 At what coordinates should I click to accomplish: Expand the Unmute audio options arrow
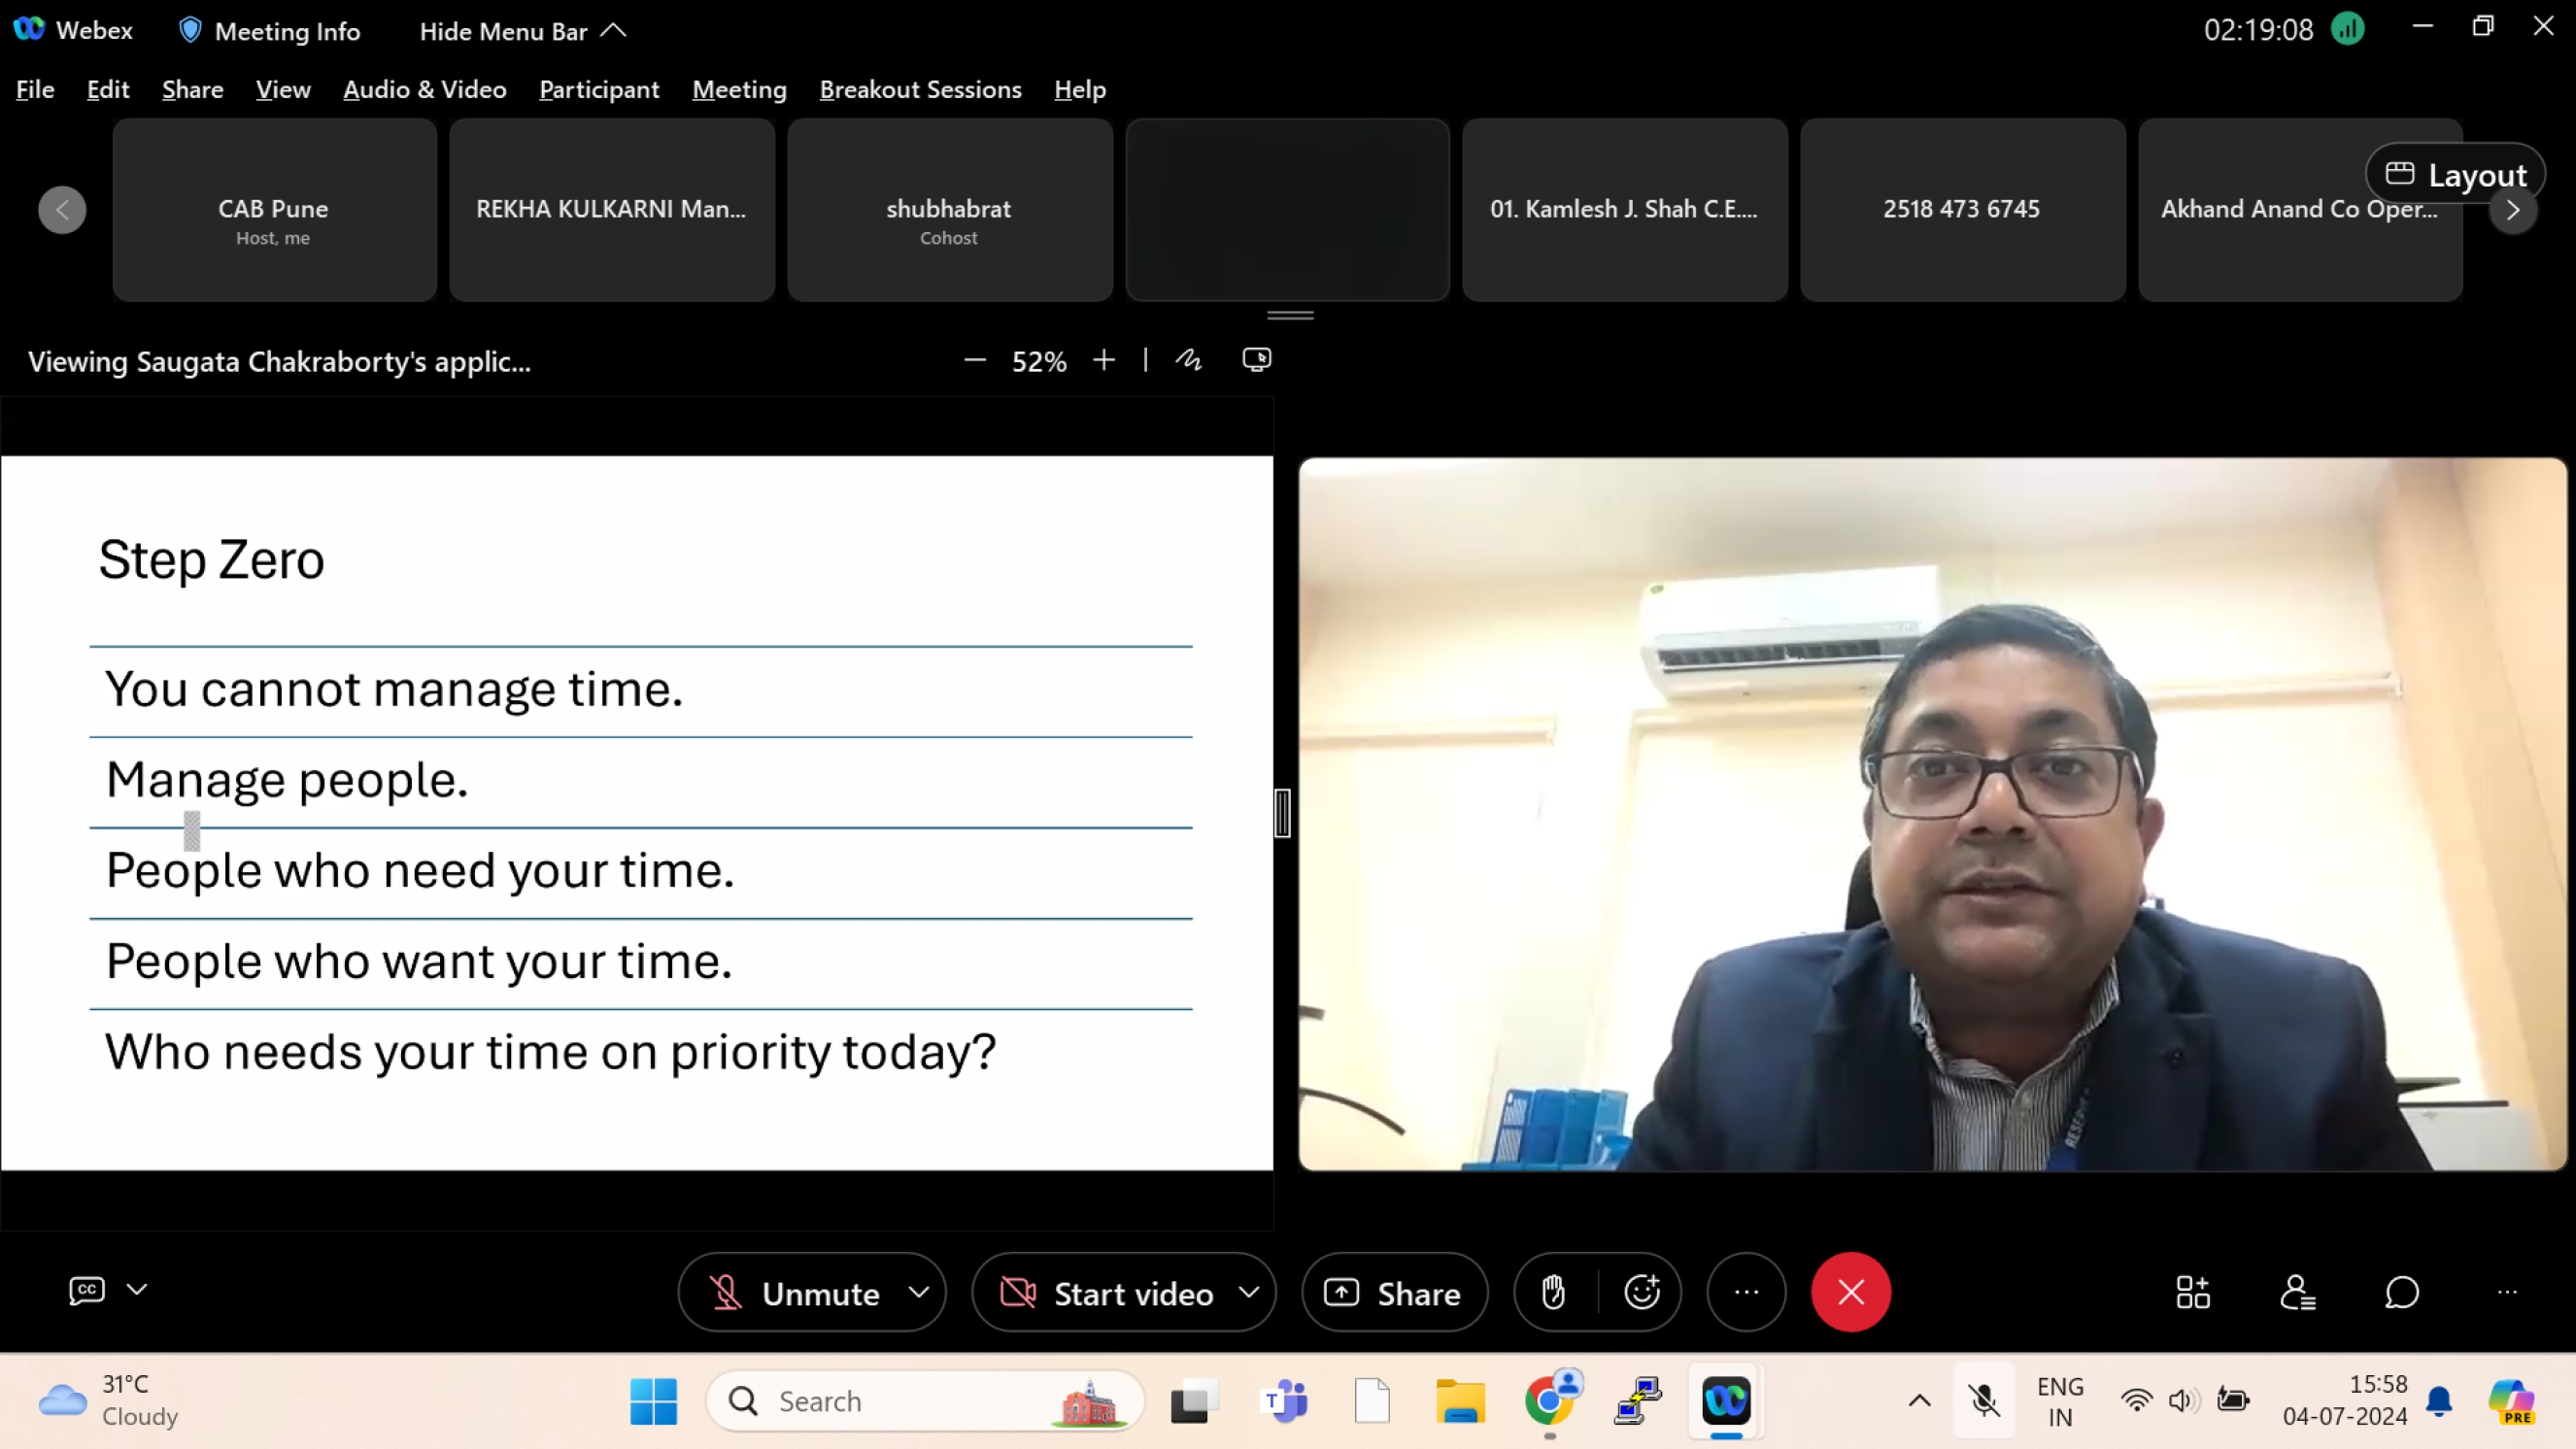tap(919, 1292)
